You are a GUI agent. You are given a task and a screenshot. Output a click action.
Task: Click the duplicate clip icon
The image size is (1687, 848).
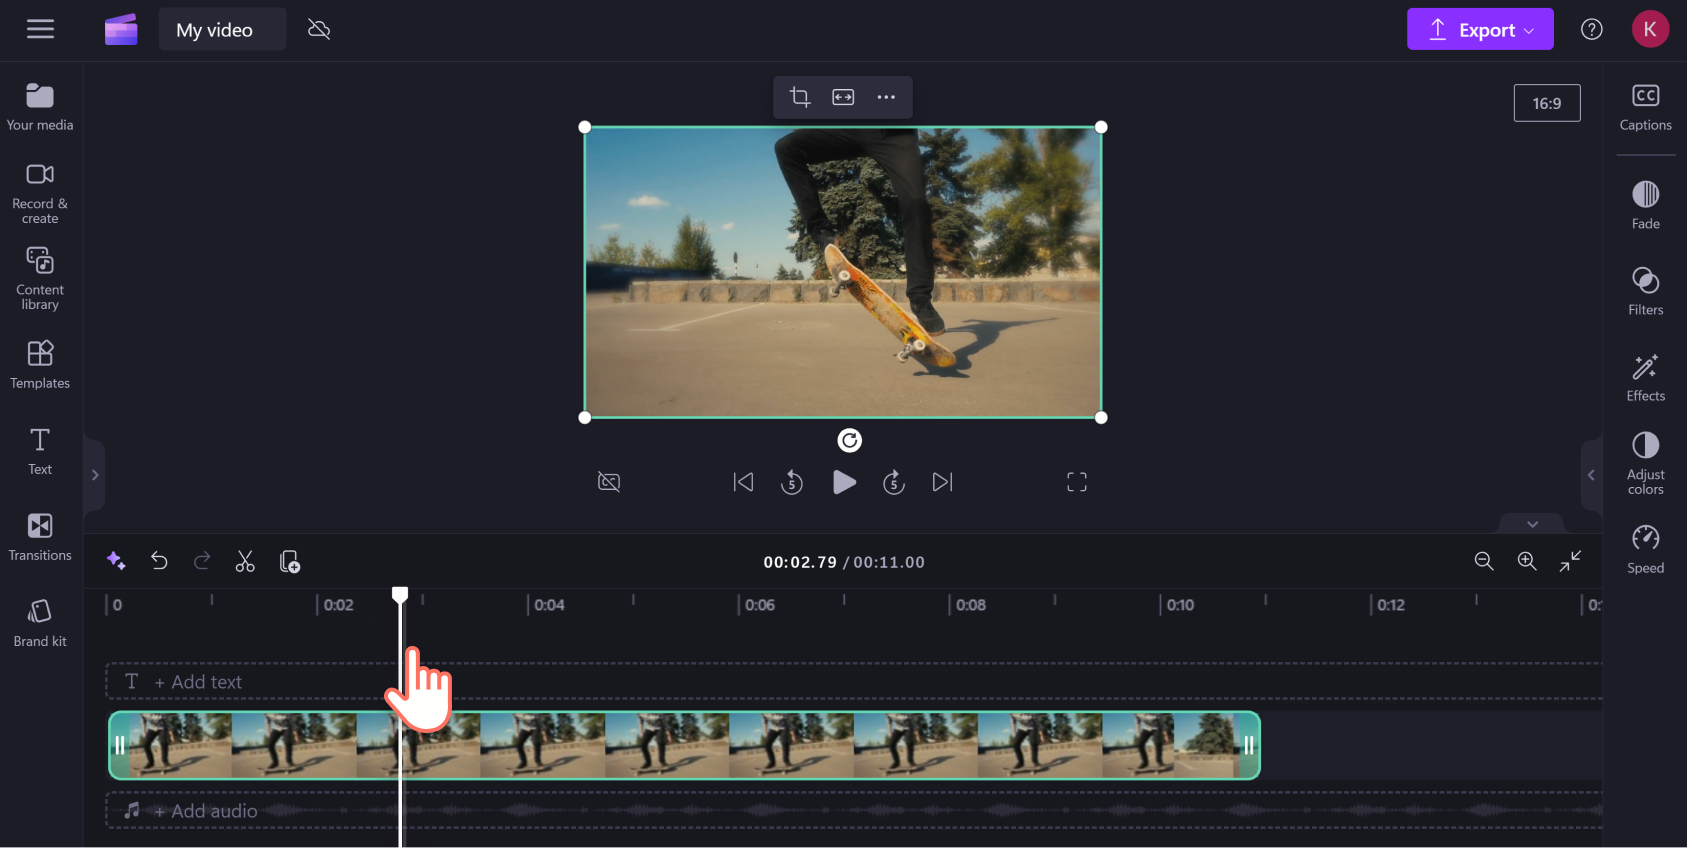coord(290,561)
